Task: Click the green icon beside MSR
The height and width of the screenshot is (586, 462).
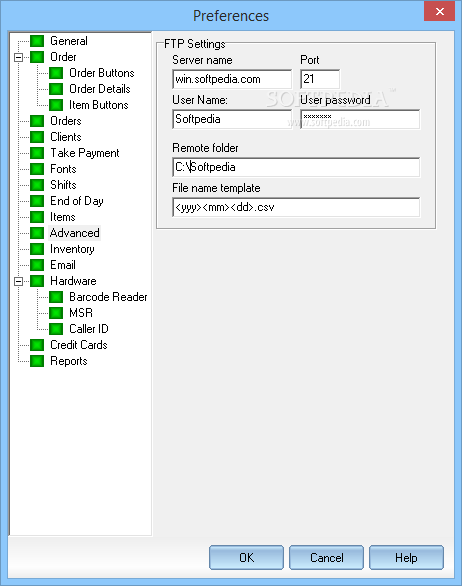Action: coord(56,313)
